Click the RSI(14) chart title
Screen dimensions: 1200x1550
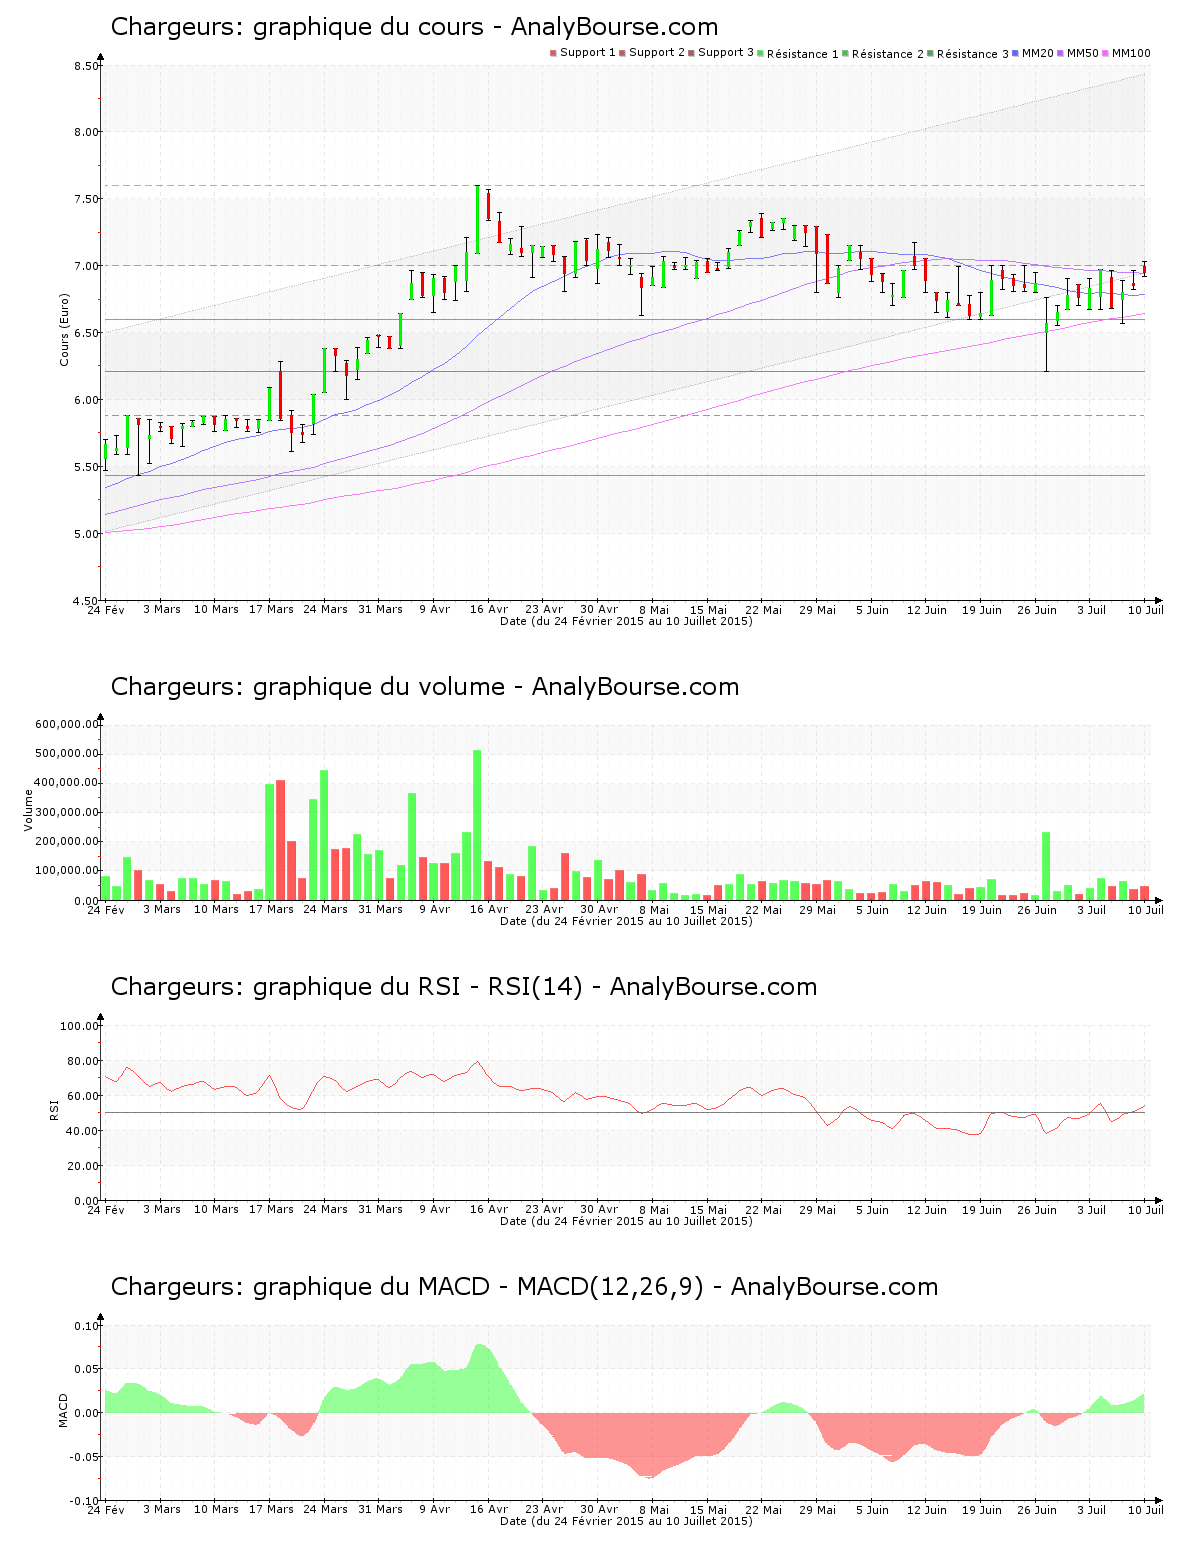pos(464,987)
